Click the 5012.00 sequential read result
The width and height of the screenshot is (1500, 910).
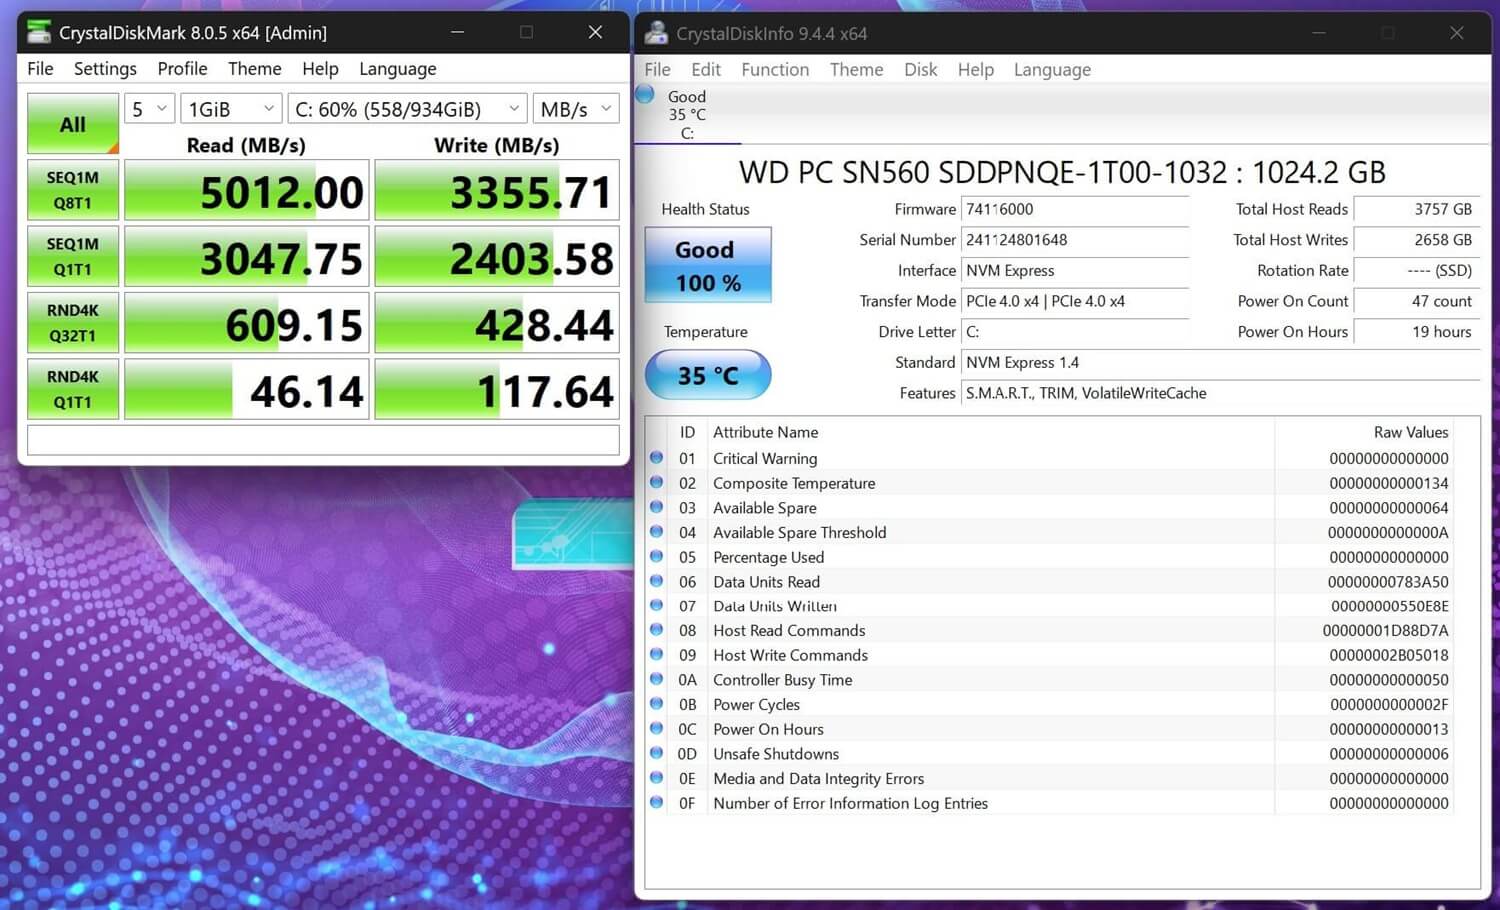[x=247, y=190]
